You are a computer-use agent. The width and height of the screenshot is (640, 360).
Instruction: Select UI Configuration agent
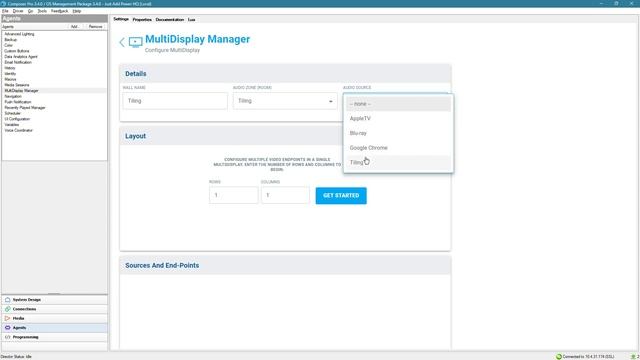tap(17, 119)
